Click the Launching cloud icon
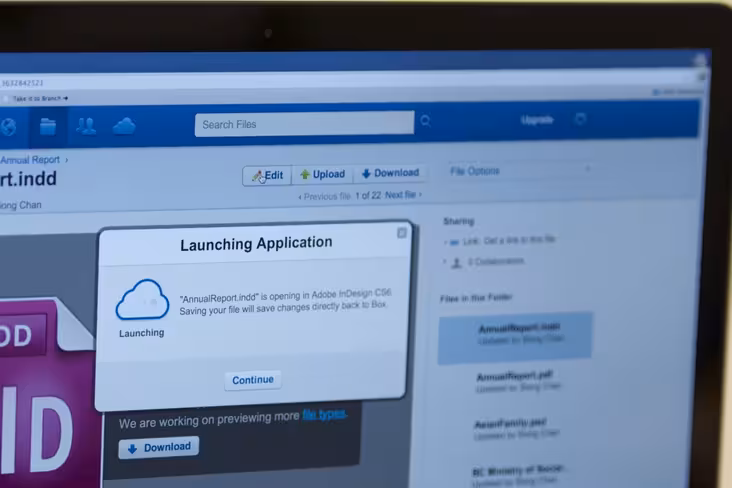732x488 pixels. [142, 300]
